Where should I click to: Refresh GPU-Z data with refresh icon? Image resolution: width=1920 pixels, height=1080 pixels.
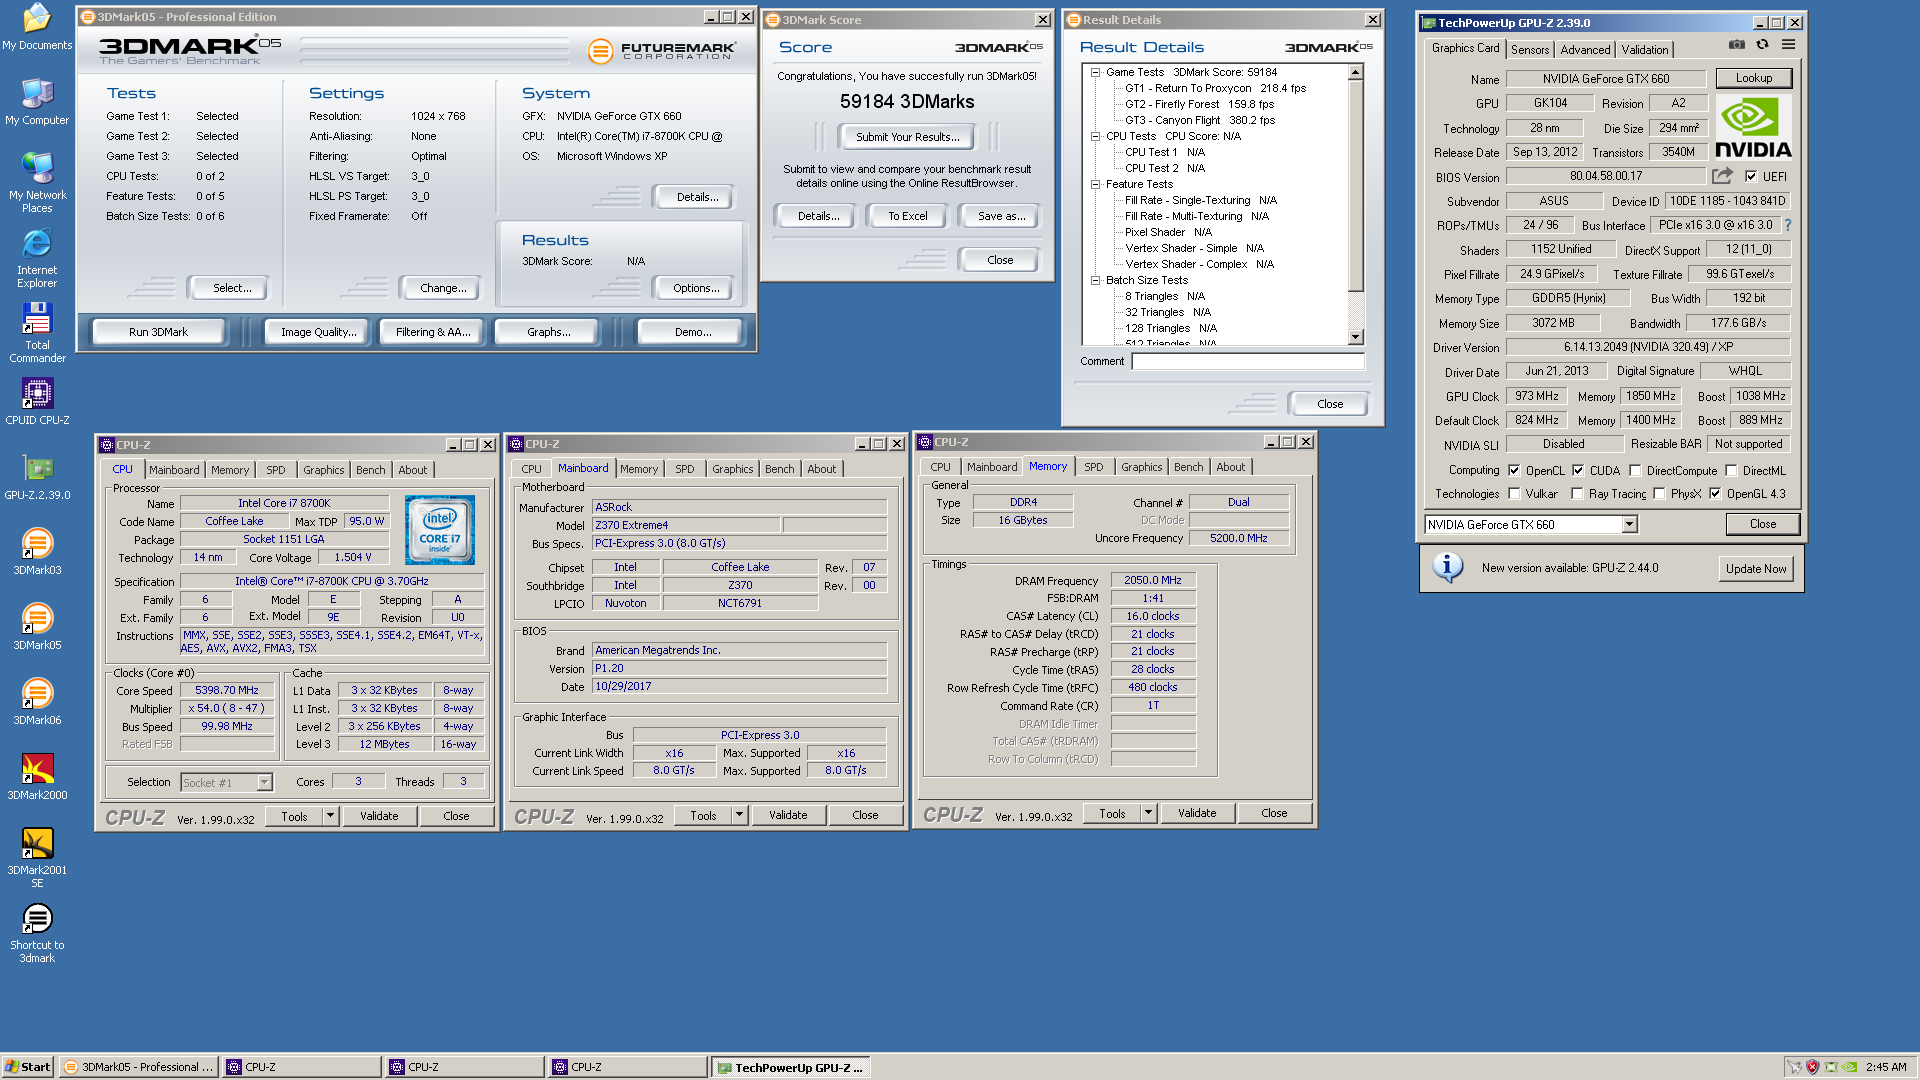[1763, 45]
